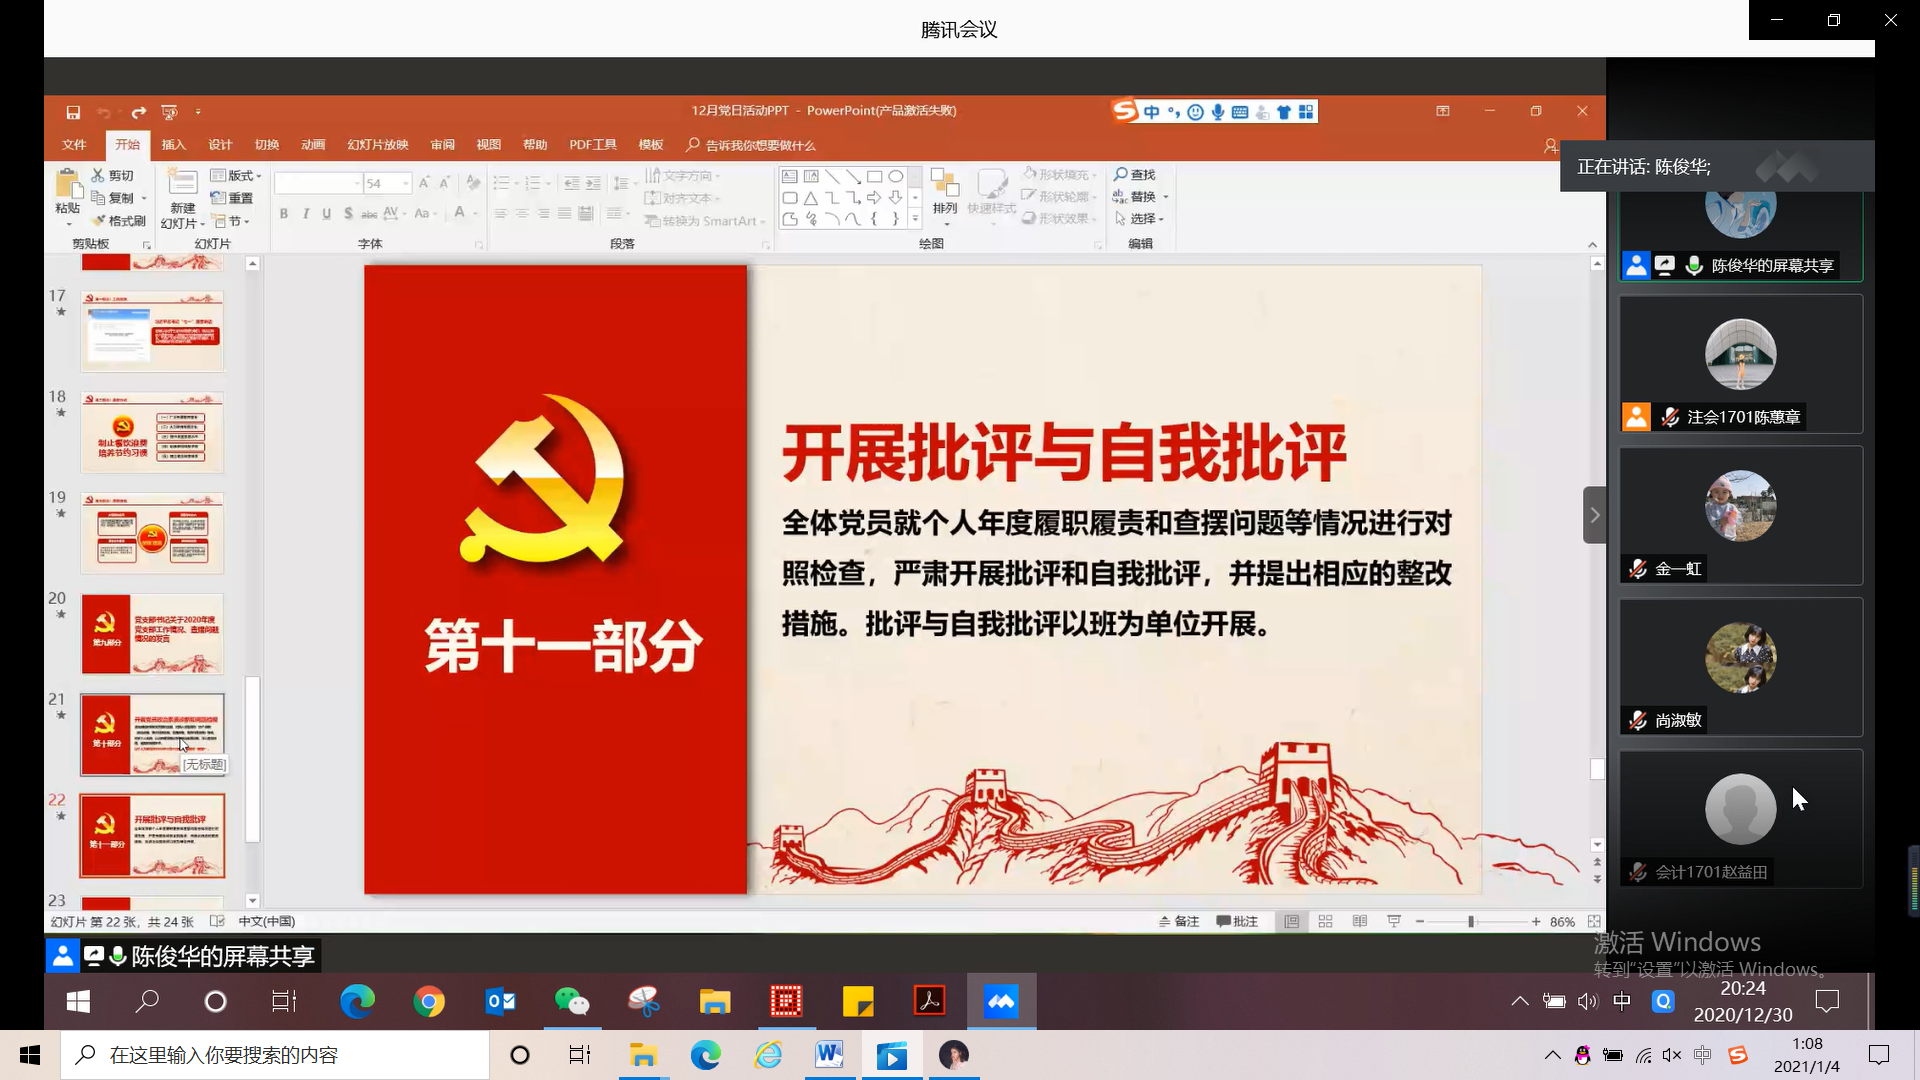Open the Slide Show (幻灯片放映) tab
Image resolution: width=1920 pixels, height=1080 pixels.
point(378,145)
